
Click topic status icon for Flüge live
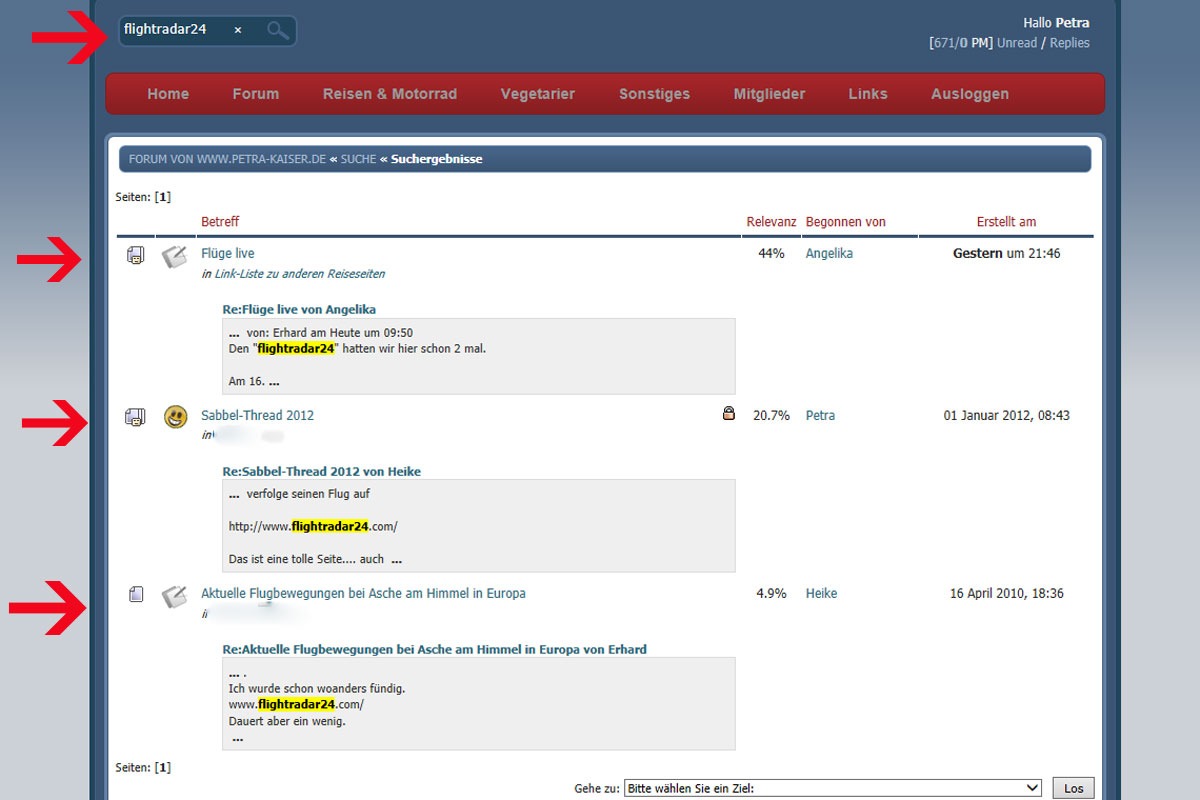[x=136, y=256]
